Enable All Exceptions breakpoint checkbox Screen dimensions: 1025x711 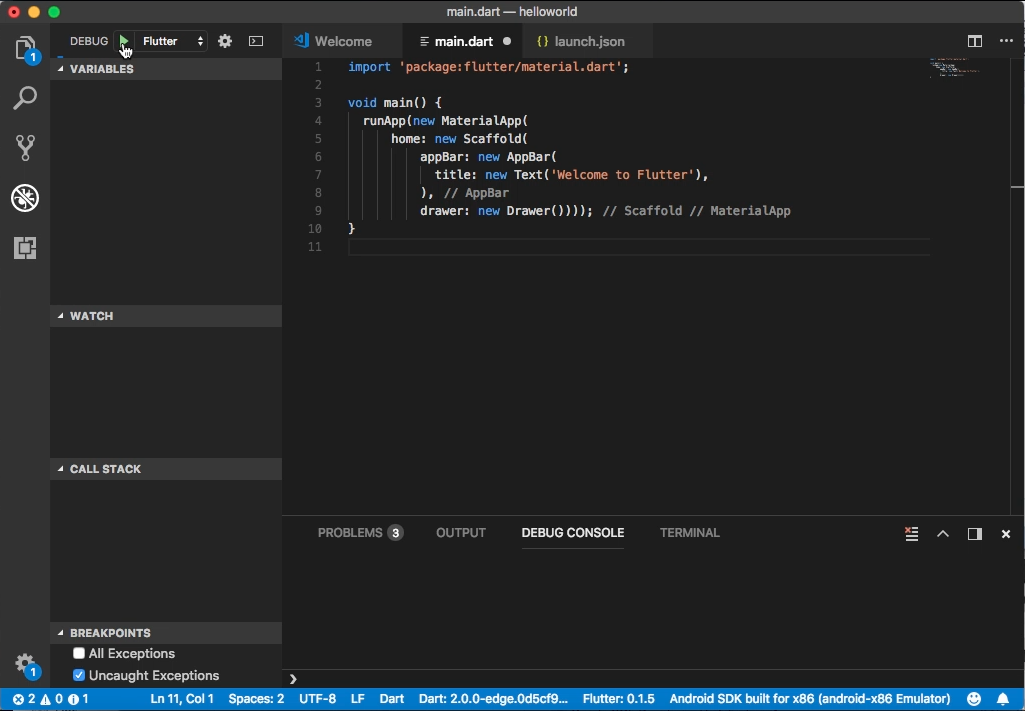79,653
